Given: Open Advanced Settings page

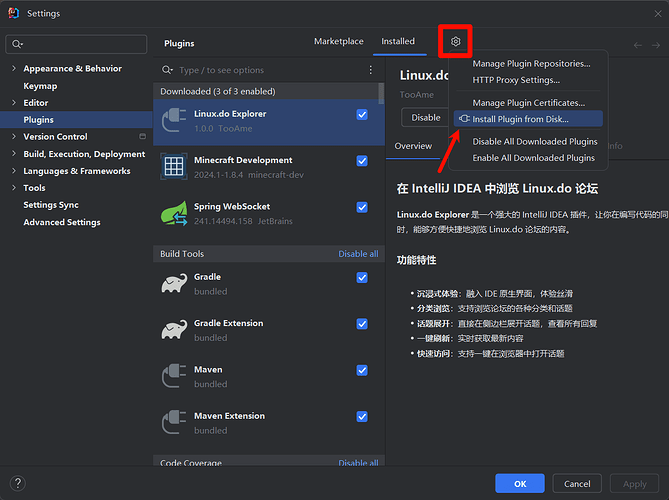Looking at the screenshot, I should 62,222.
